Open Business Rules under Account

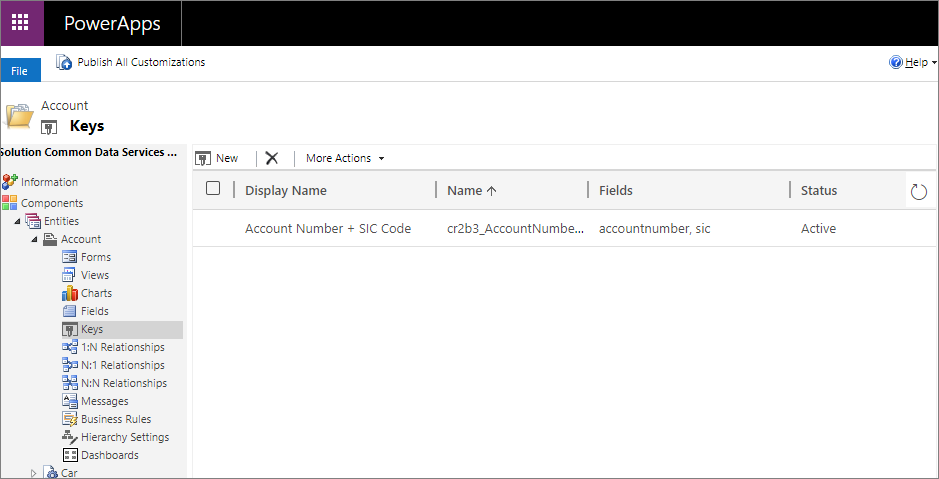tap(116, 419)
